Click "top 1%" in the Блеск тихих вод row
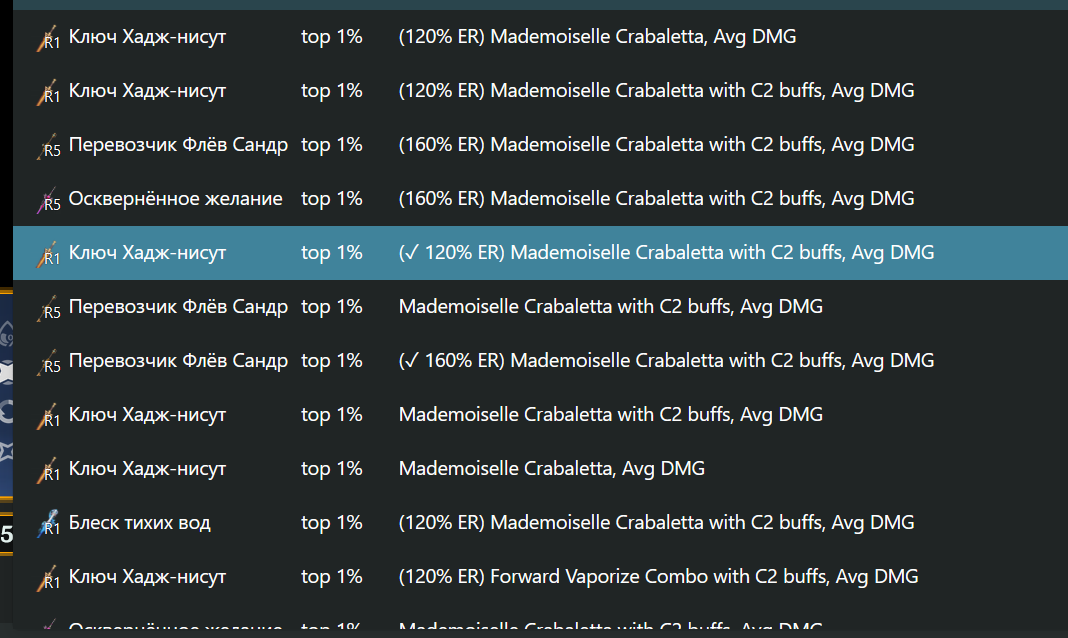 click(x=331, y=523)
